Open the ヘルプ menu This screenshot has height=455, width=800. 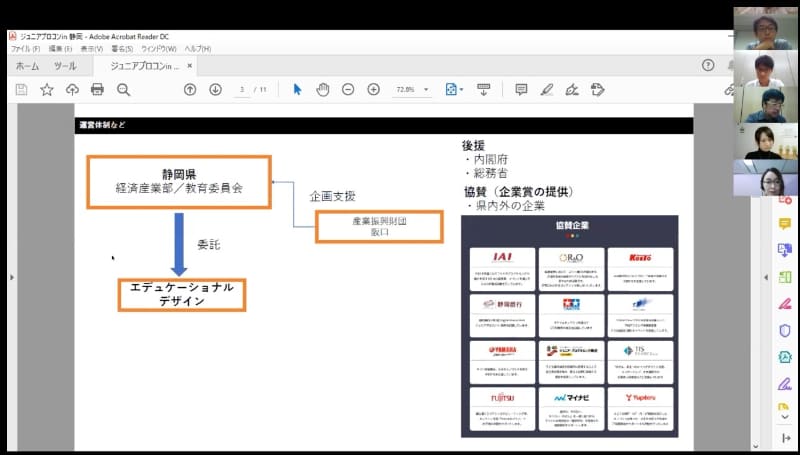(197, 49)
